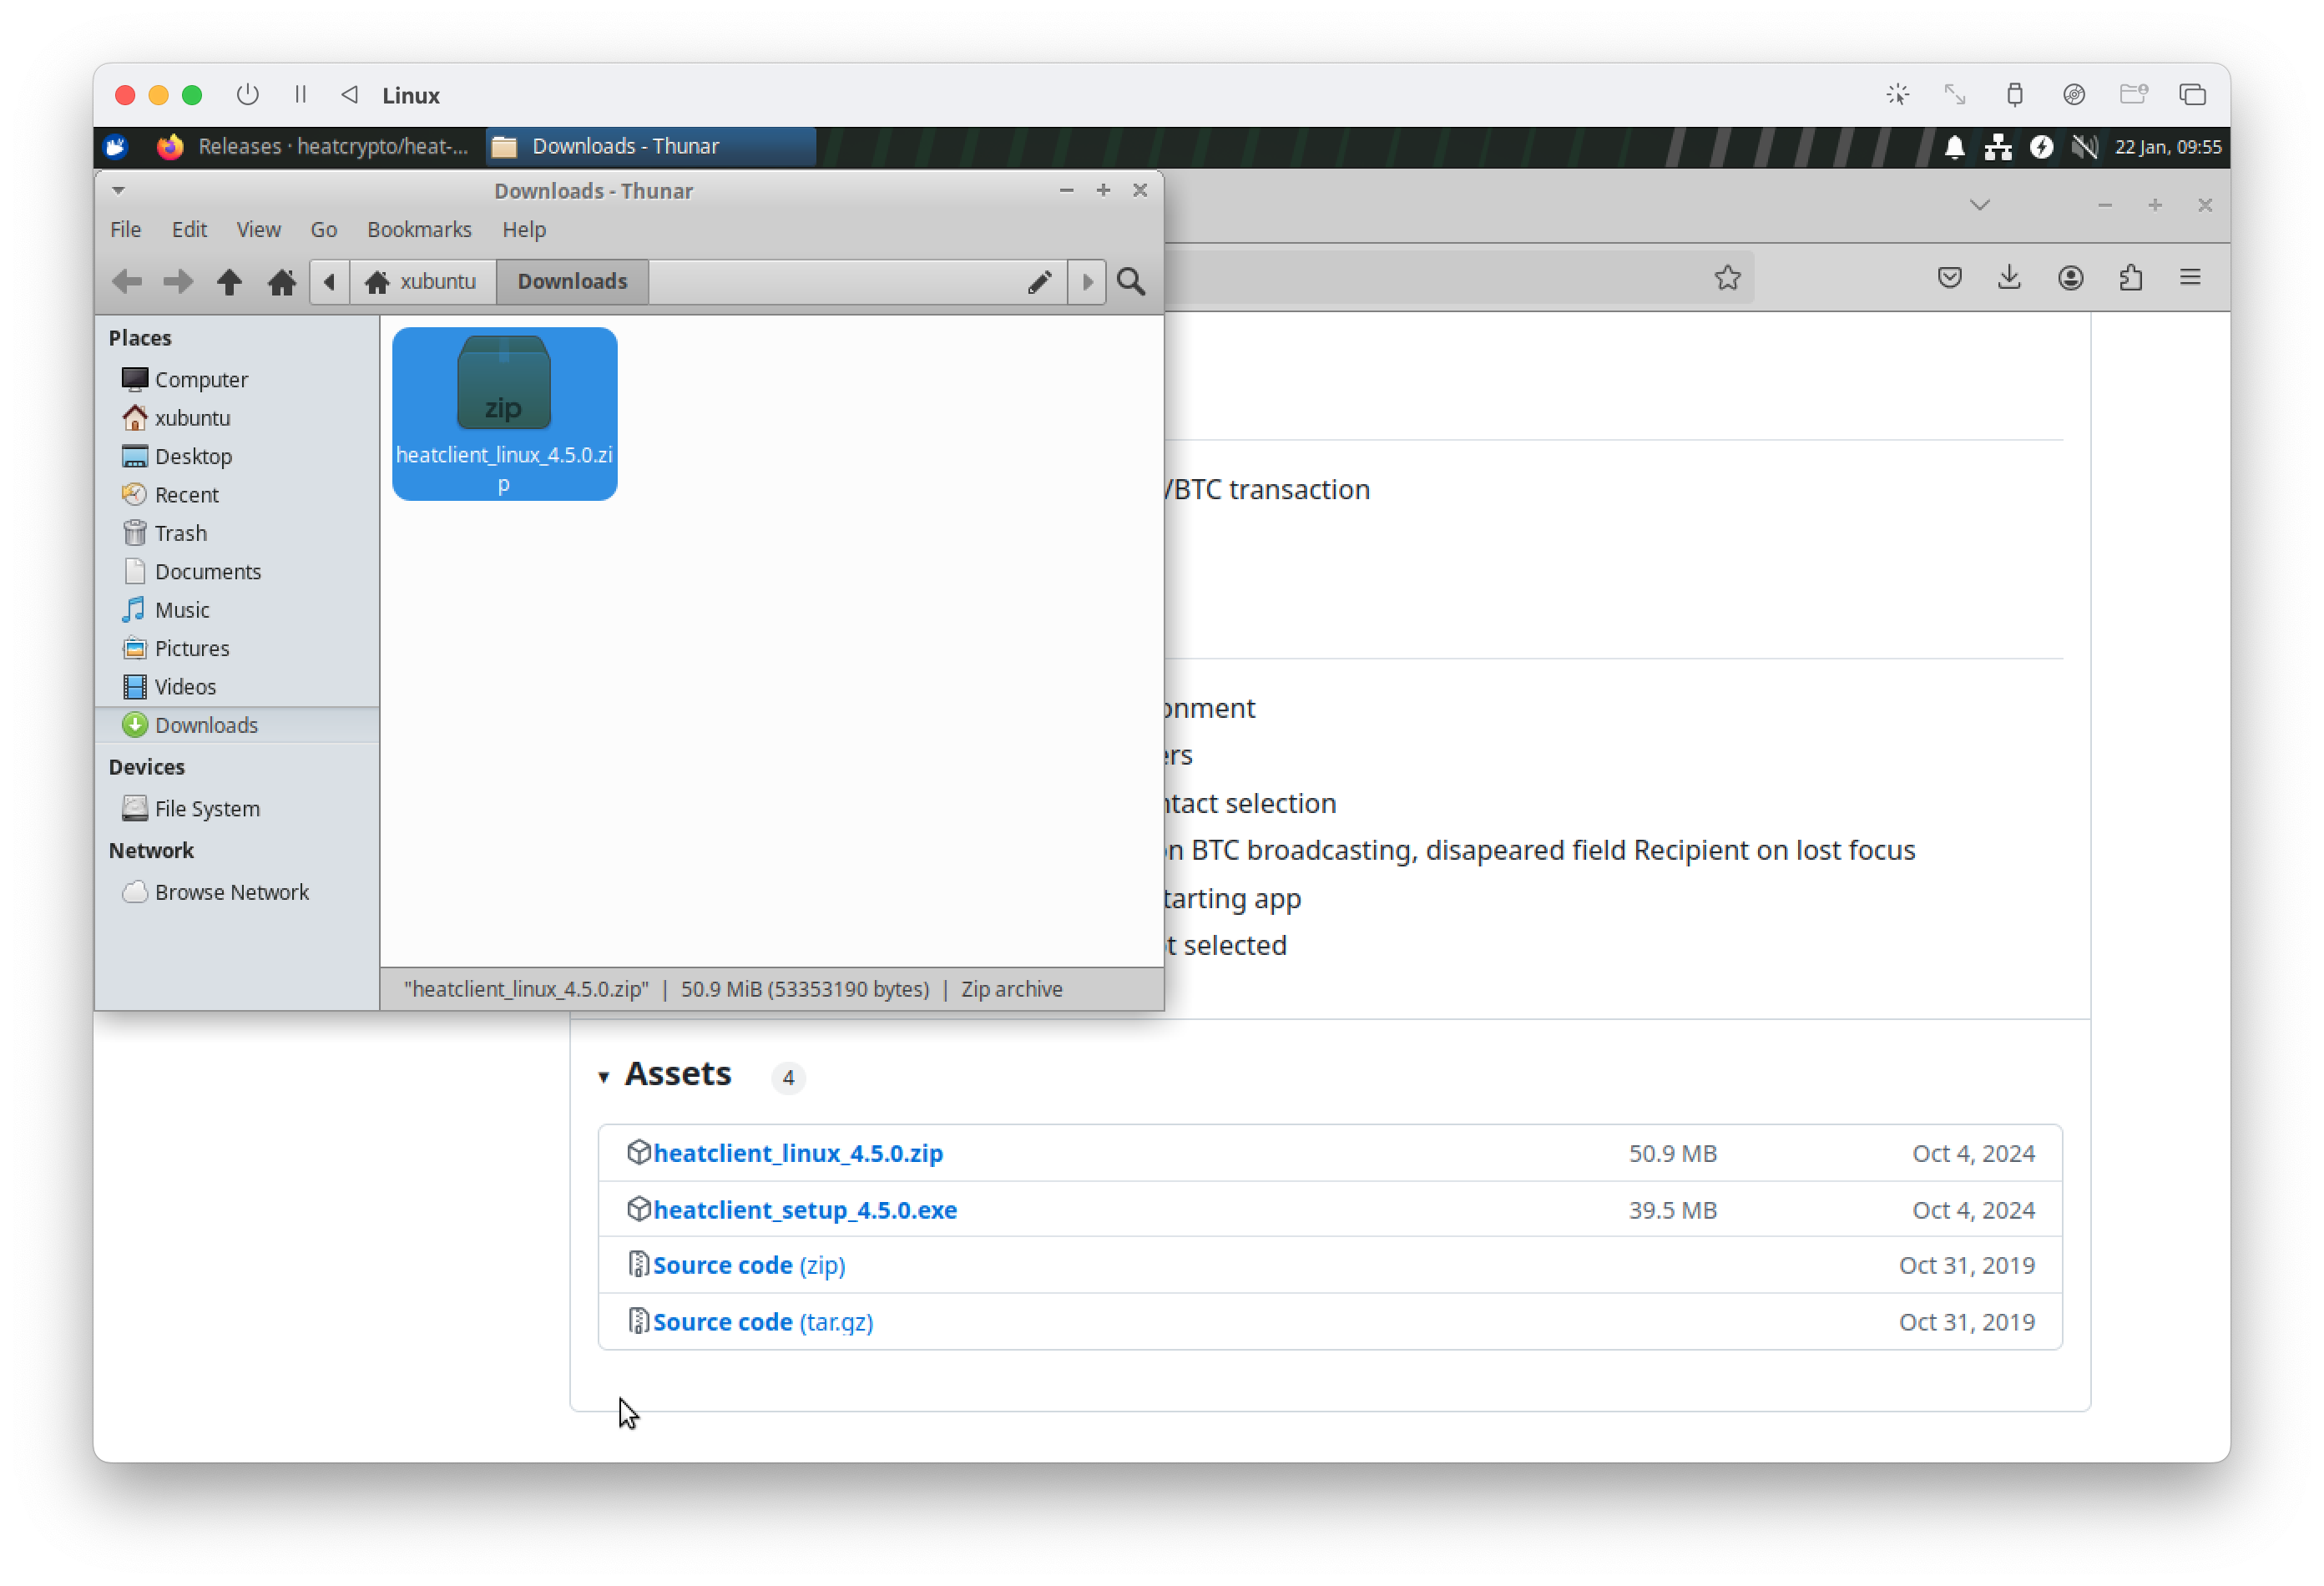Screen dimensions: 2324x1586
Task: Open power manager icon in panel
Action: point(2041,147)
